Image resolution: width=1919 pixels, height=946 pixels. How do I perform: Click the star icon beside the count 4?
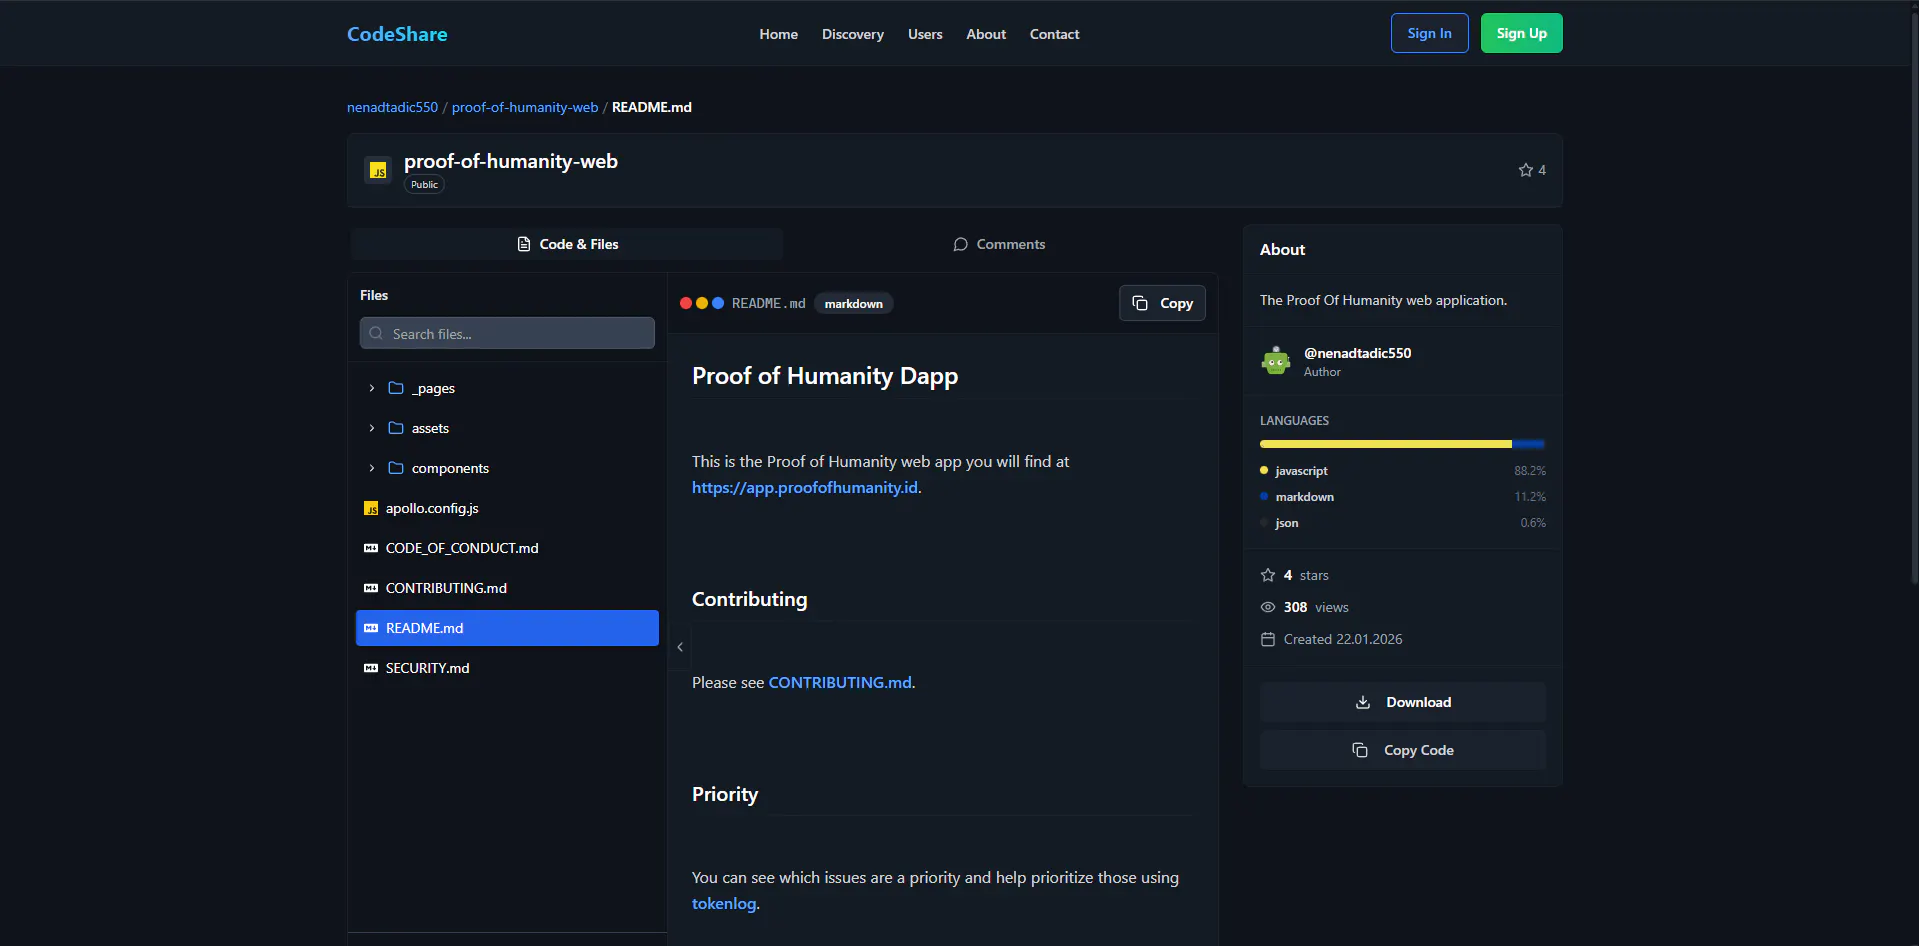point(1525,170)
